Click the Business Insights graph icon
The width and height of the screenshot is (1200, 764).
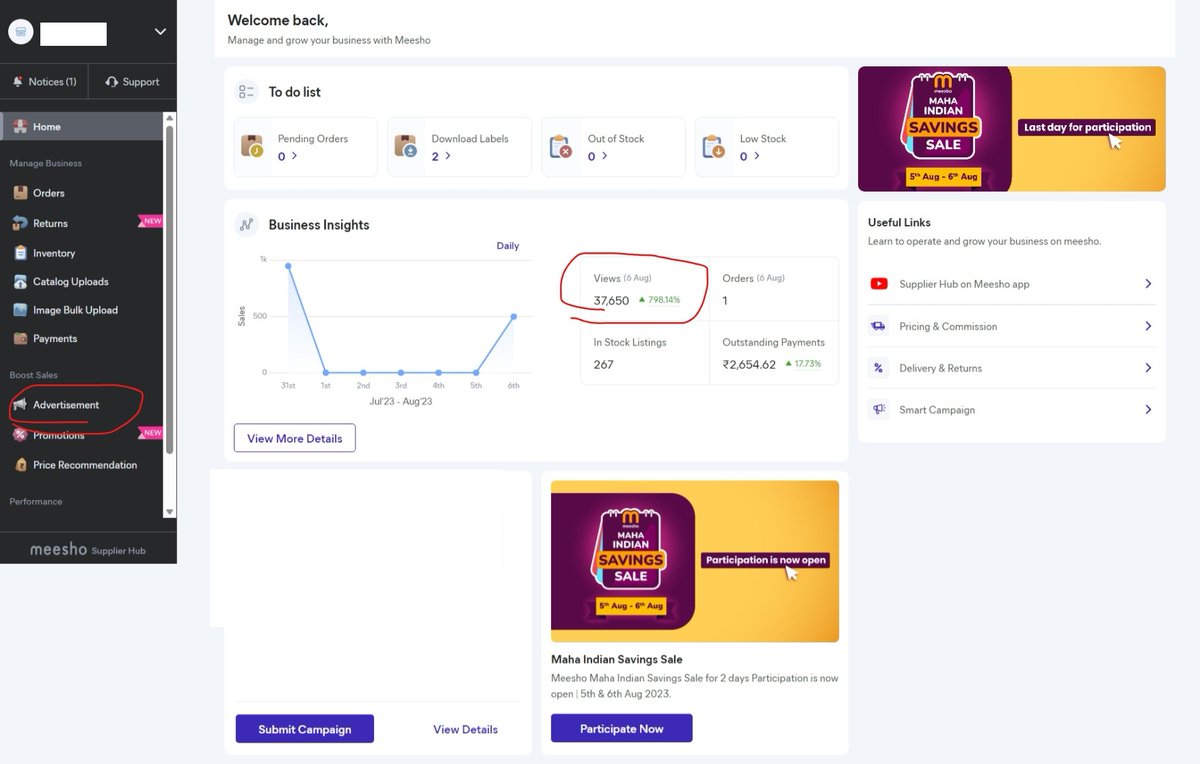246,225
